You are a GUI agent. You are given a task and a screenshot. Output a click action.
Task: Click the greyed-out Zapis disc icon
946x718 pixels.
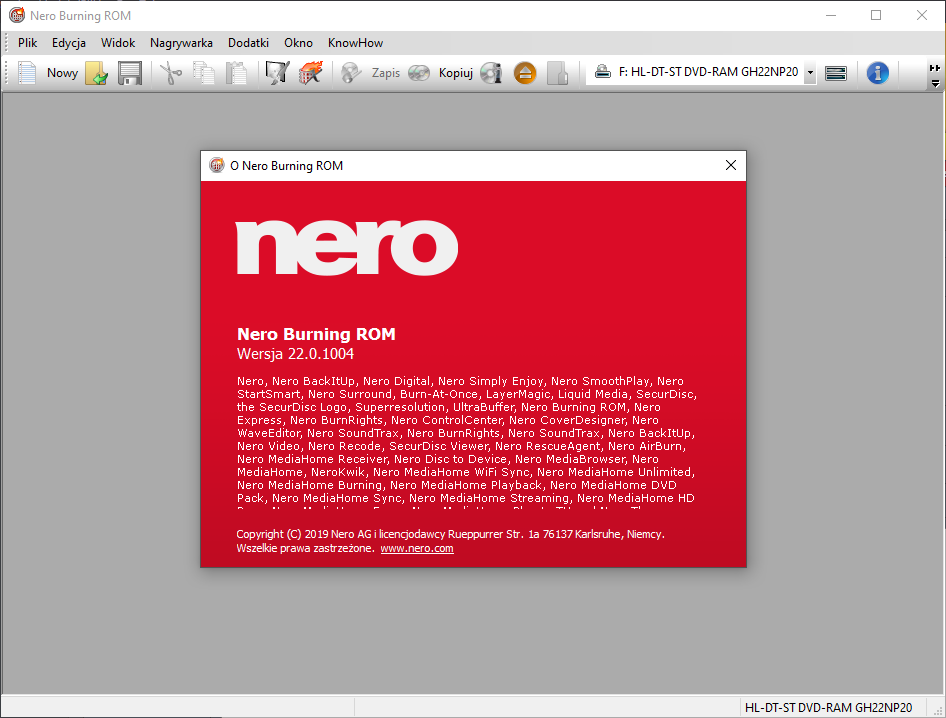point(351,73)
